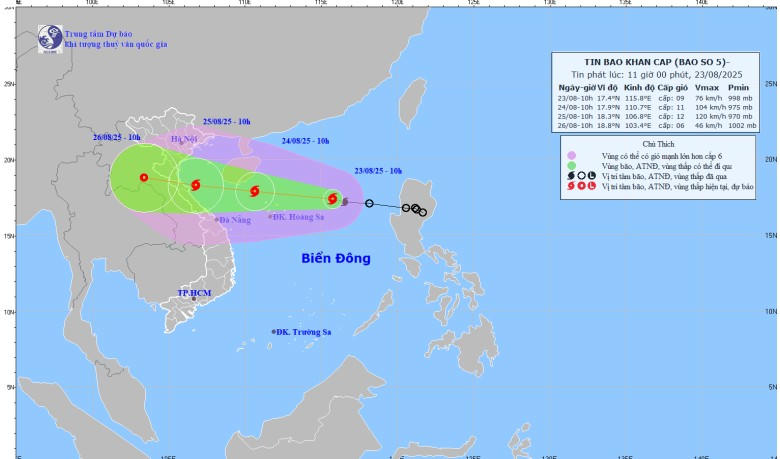This screenshot has height=459, width=780.
Task: Click the red storm symbol for 25/08/25
Action: [195, 185]
